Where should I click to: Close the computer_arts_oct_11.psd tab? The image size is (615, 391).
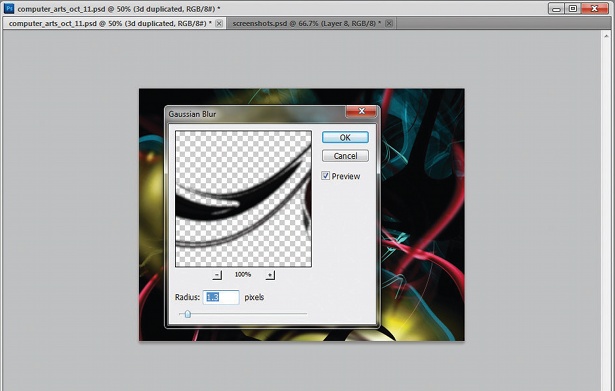pos(219,24)
